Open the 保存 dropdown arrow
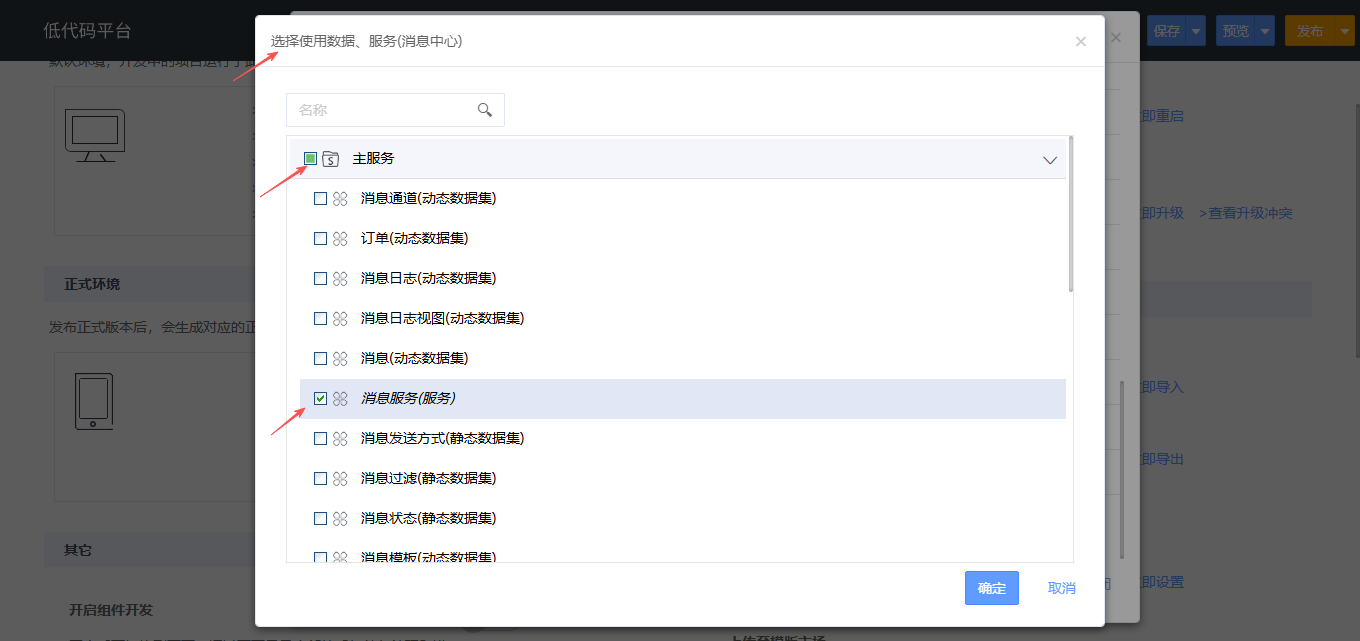This screenshot has width=1360, height=641. point(1196,31)
